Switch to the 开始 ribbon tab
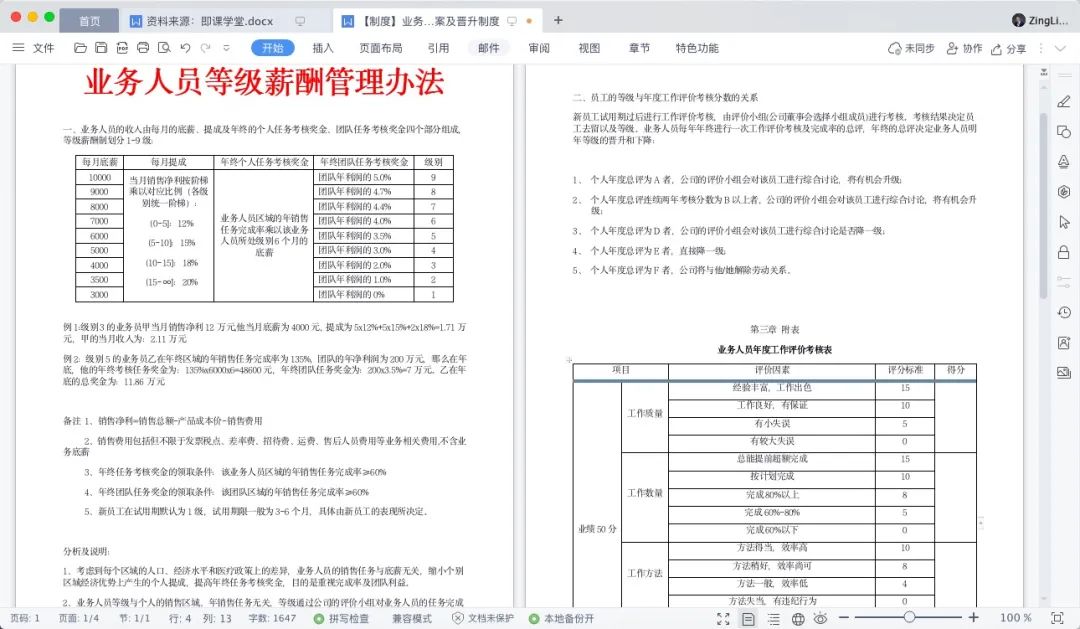 273,48
